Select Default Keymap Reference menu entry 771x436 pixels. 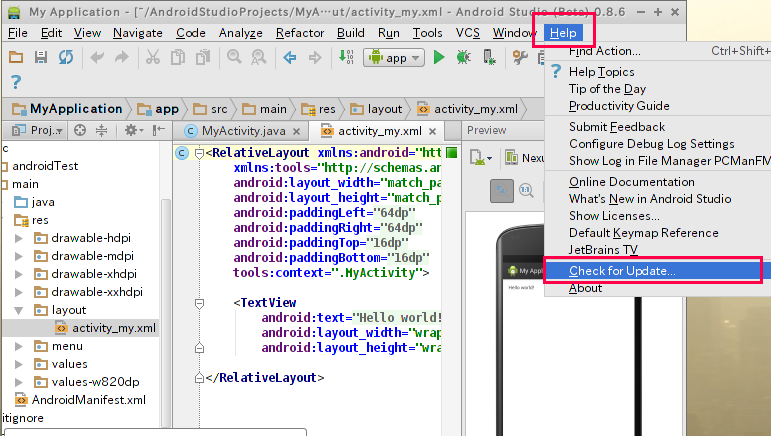pos(657,233)
